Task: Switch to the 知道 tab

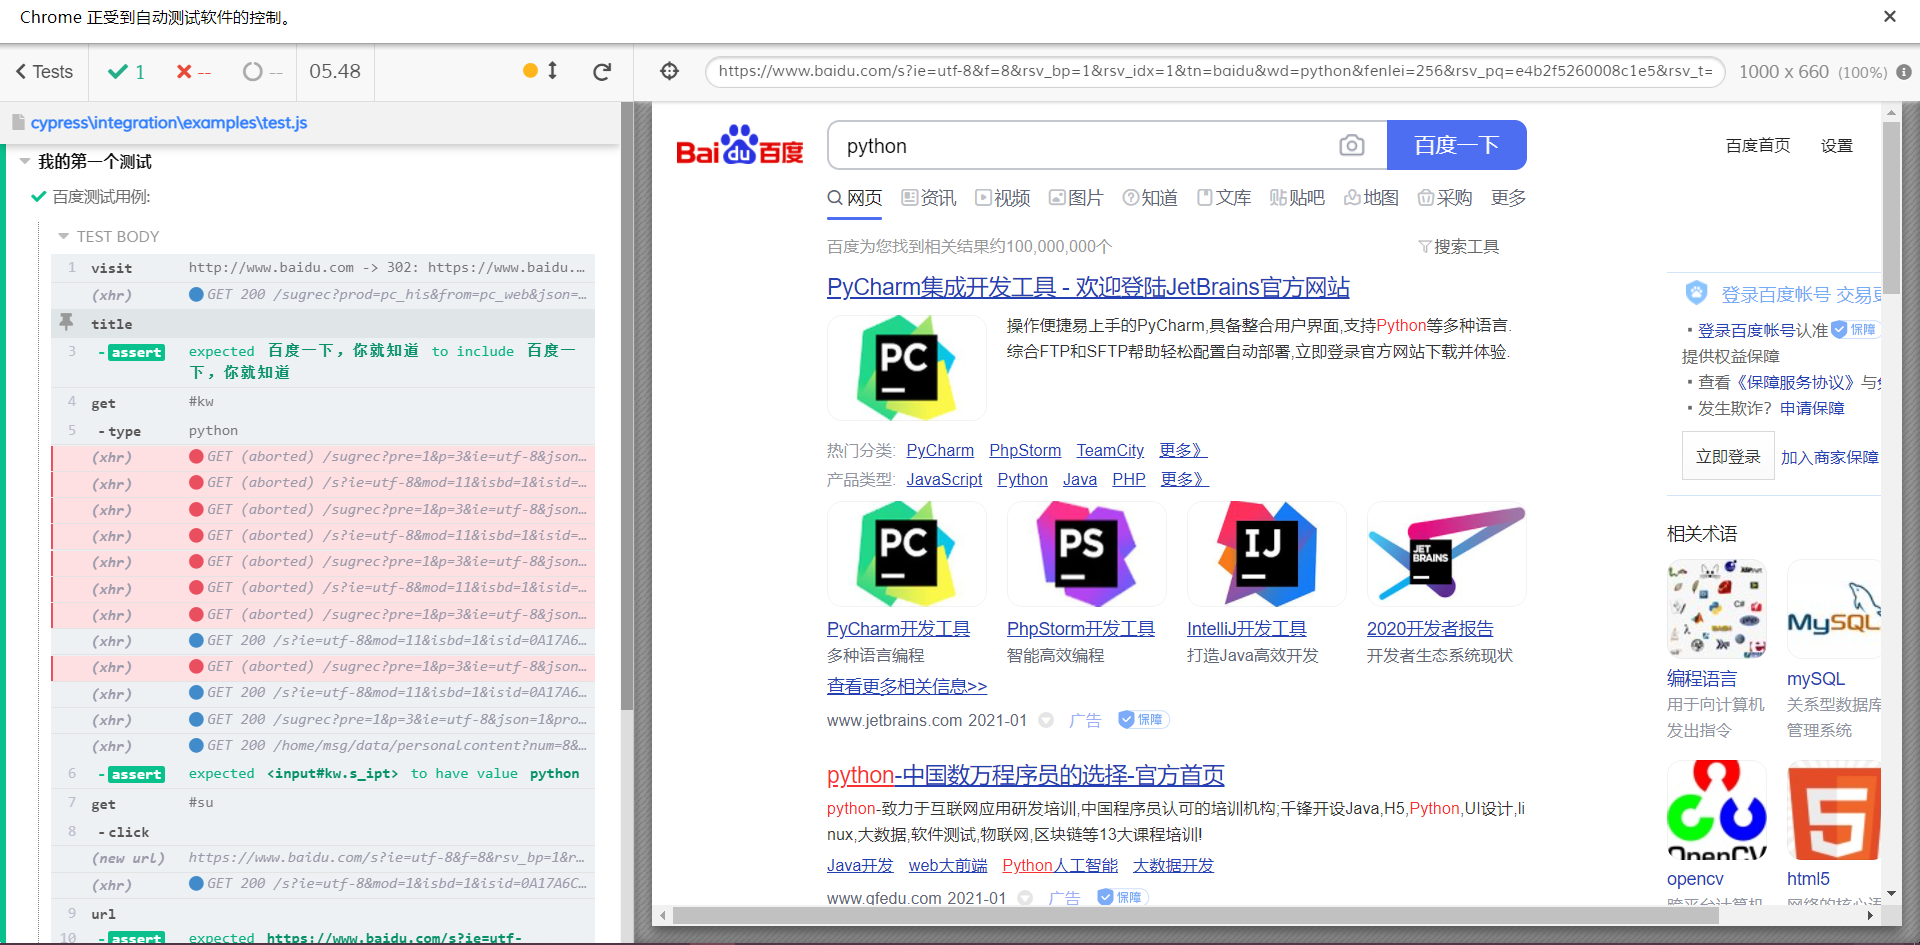Action: click(1150, 198)
